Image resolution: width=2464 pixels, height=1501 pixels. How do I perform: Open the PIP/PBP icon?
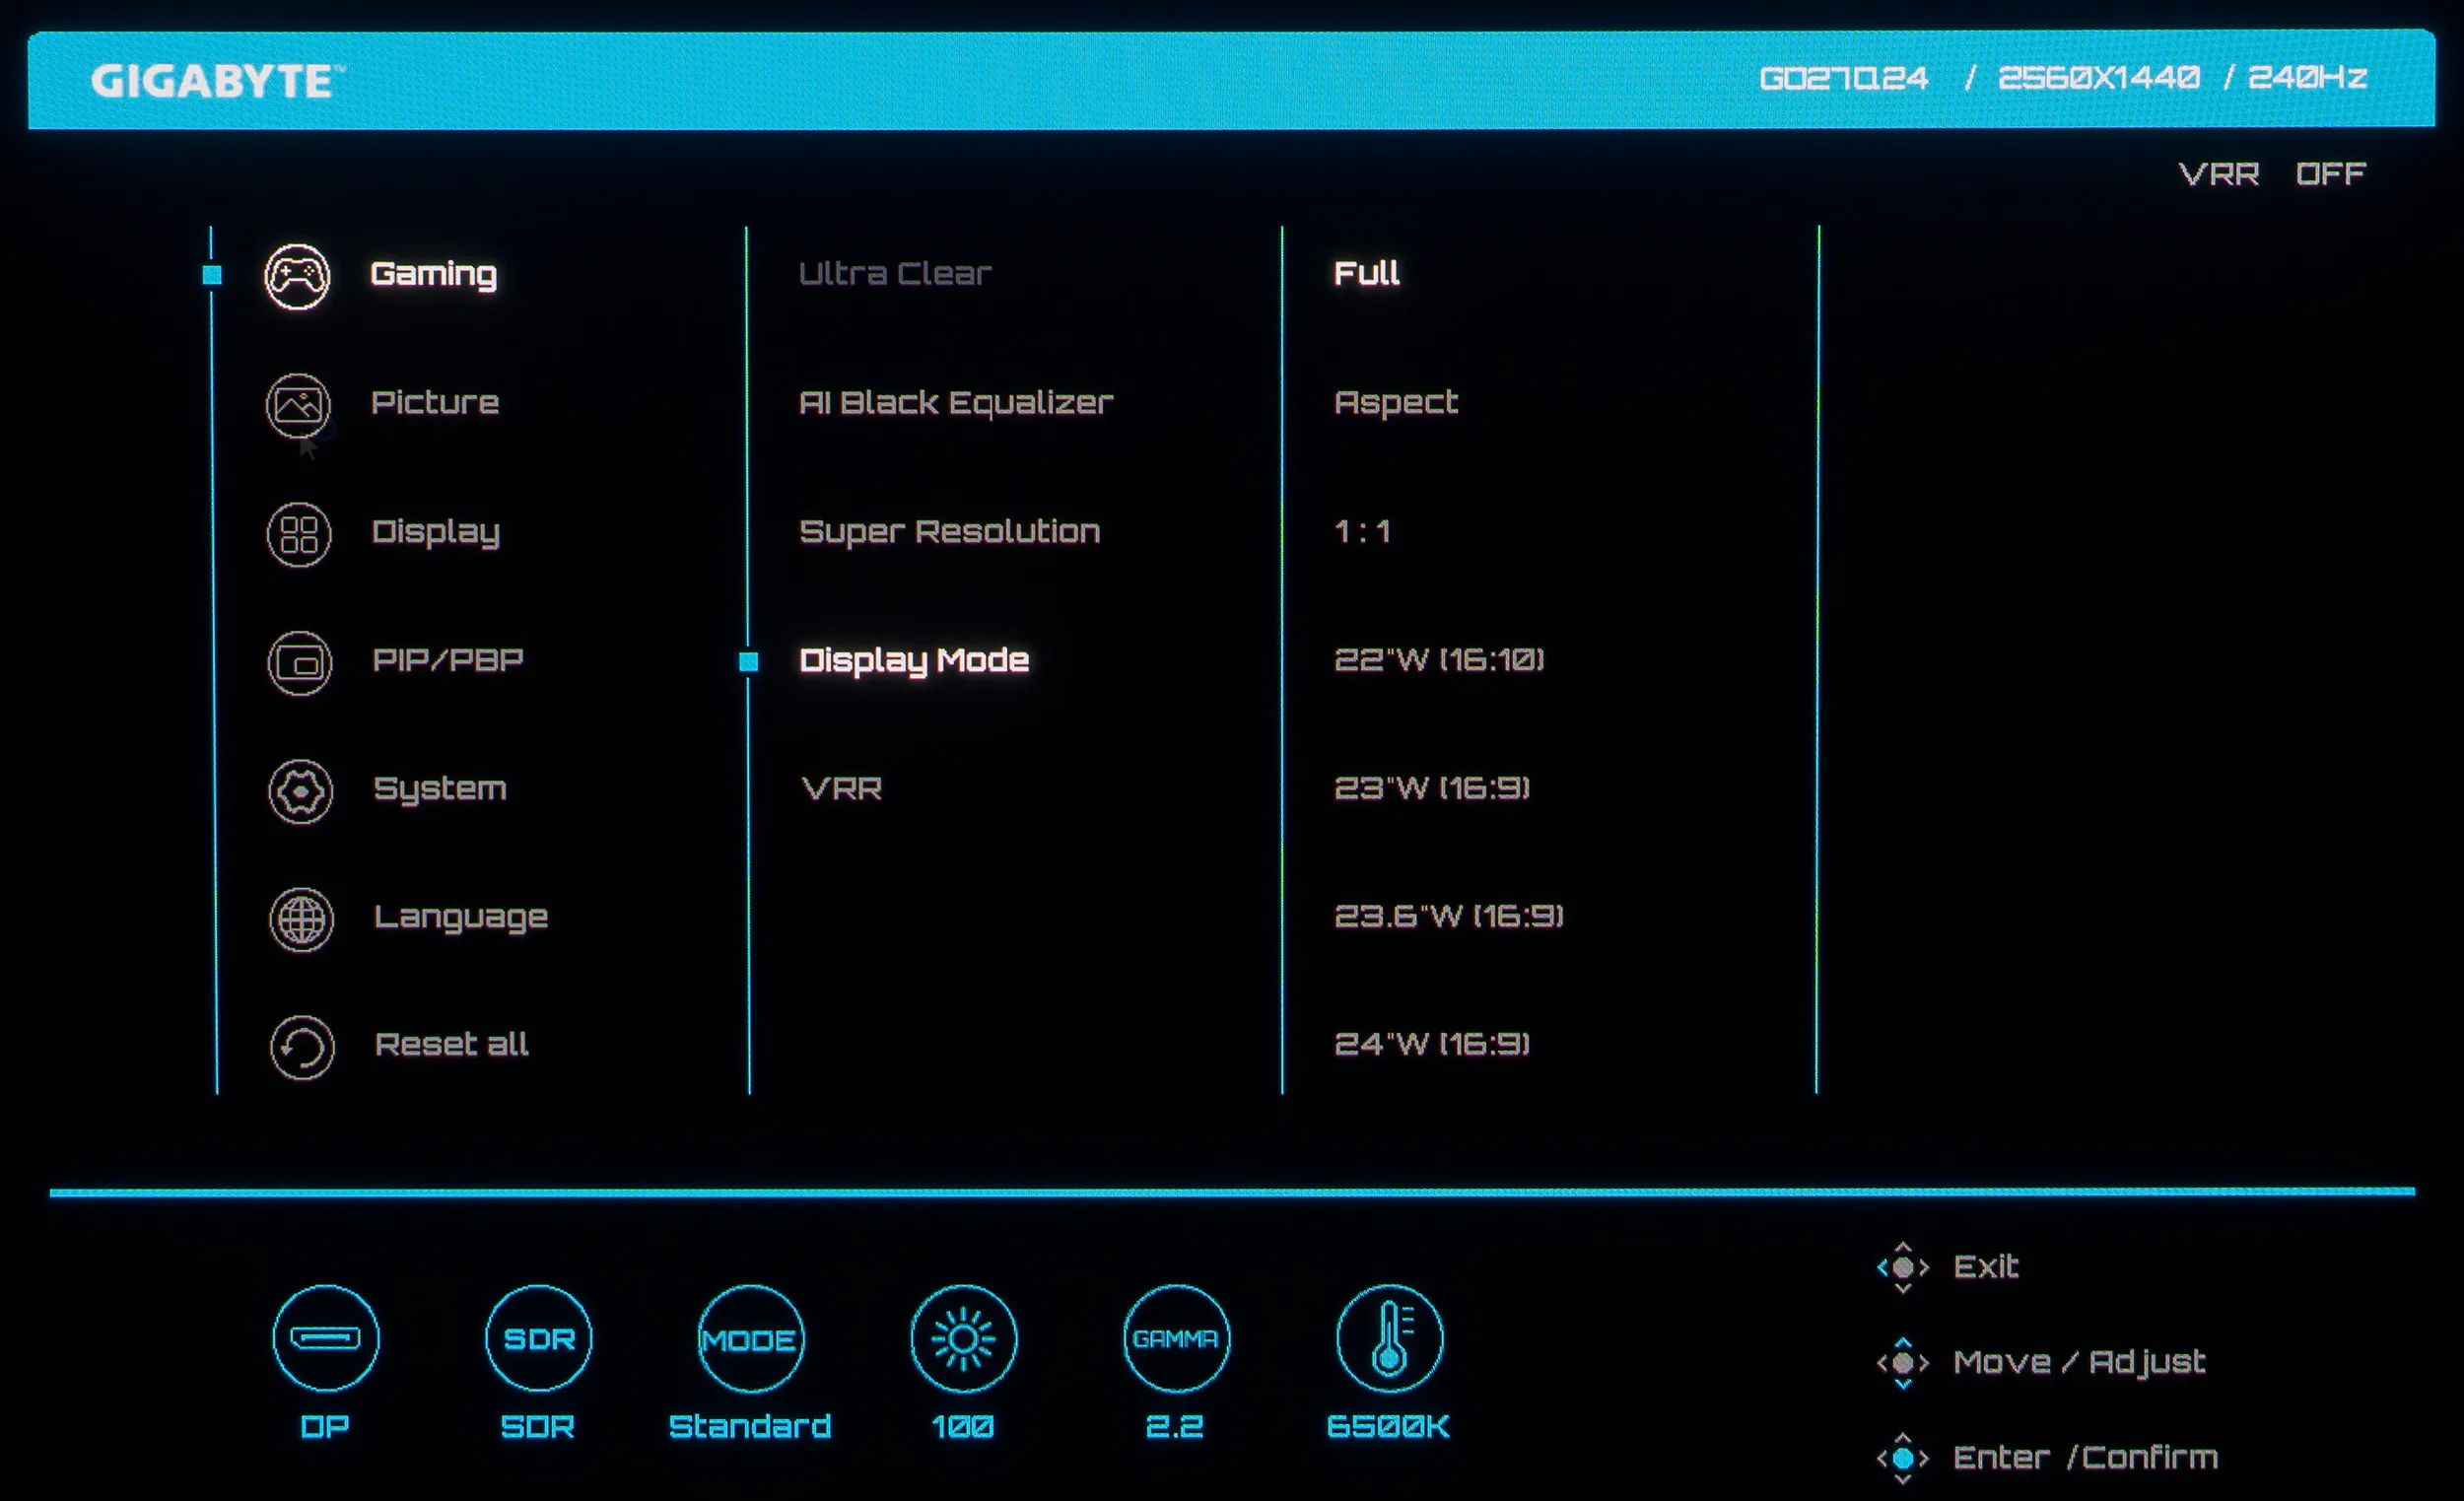(299, 663)
